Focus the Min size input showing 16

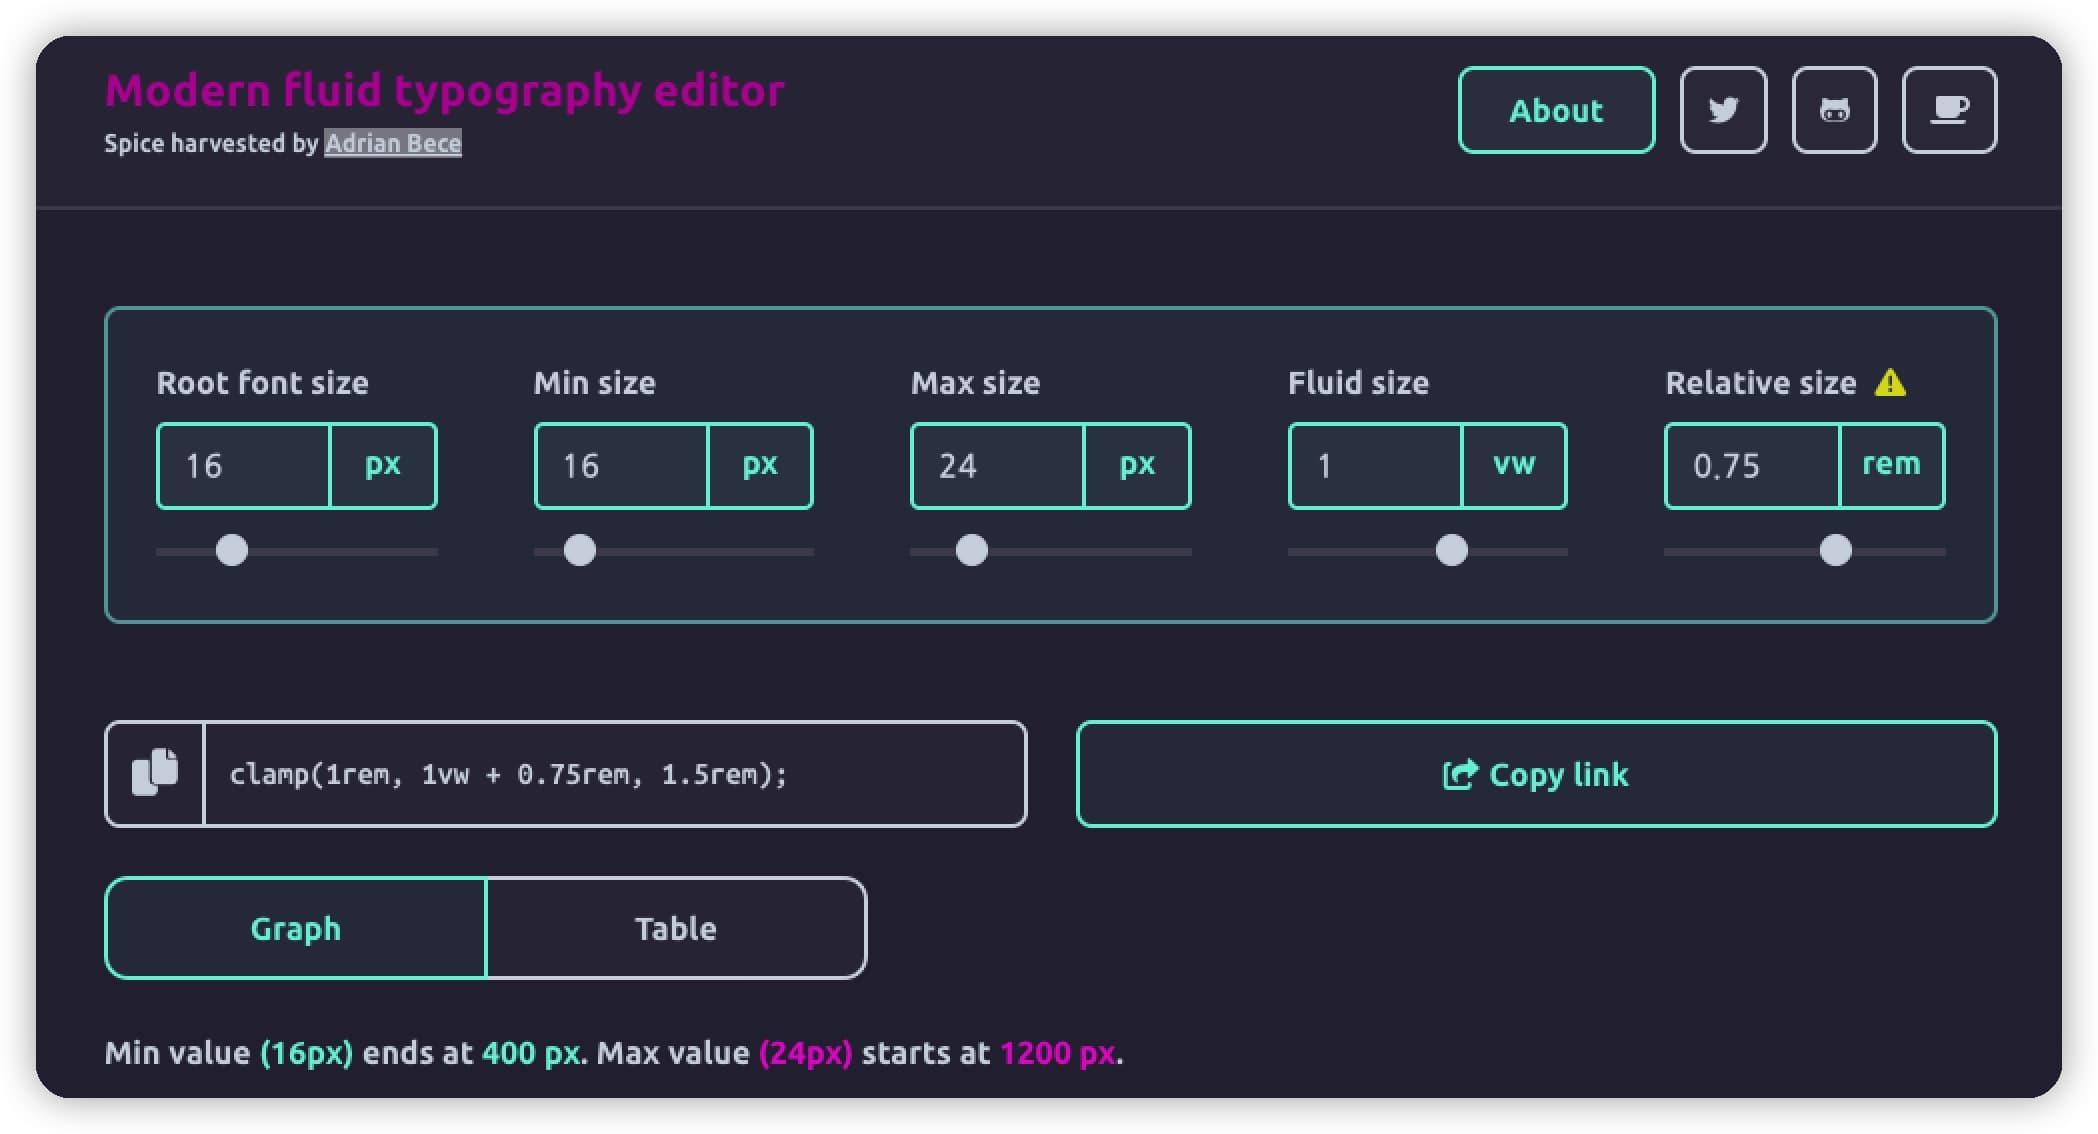pyautogui.click(x=622, y=466)
